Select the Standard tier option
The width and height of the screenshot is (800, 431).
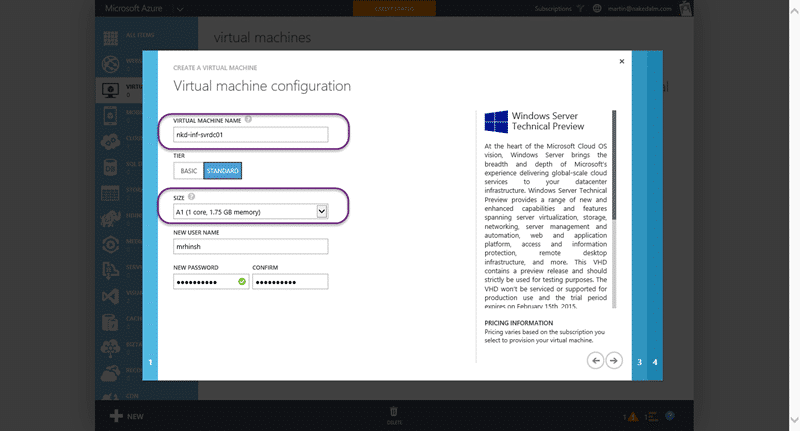tap(222, 171)
